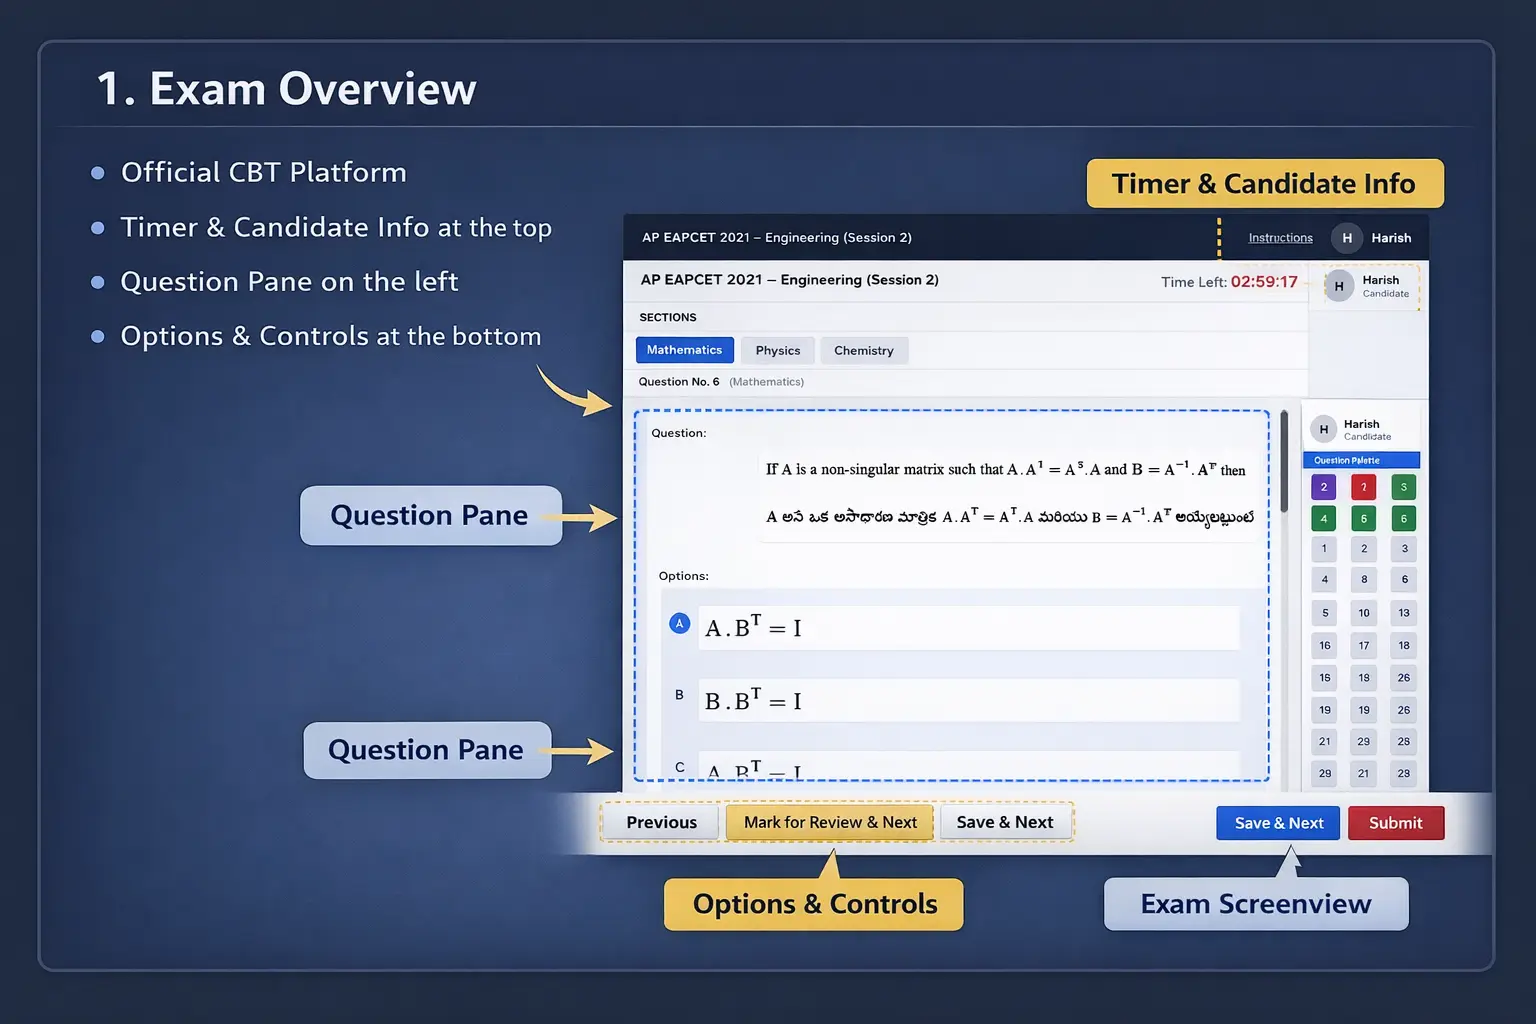Select the Mathematics section tab
Image resolution: width=1536 pixels, height=1024 pixels.
(684, 350)
